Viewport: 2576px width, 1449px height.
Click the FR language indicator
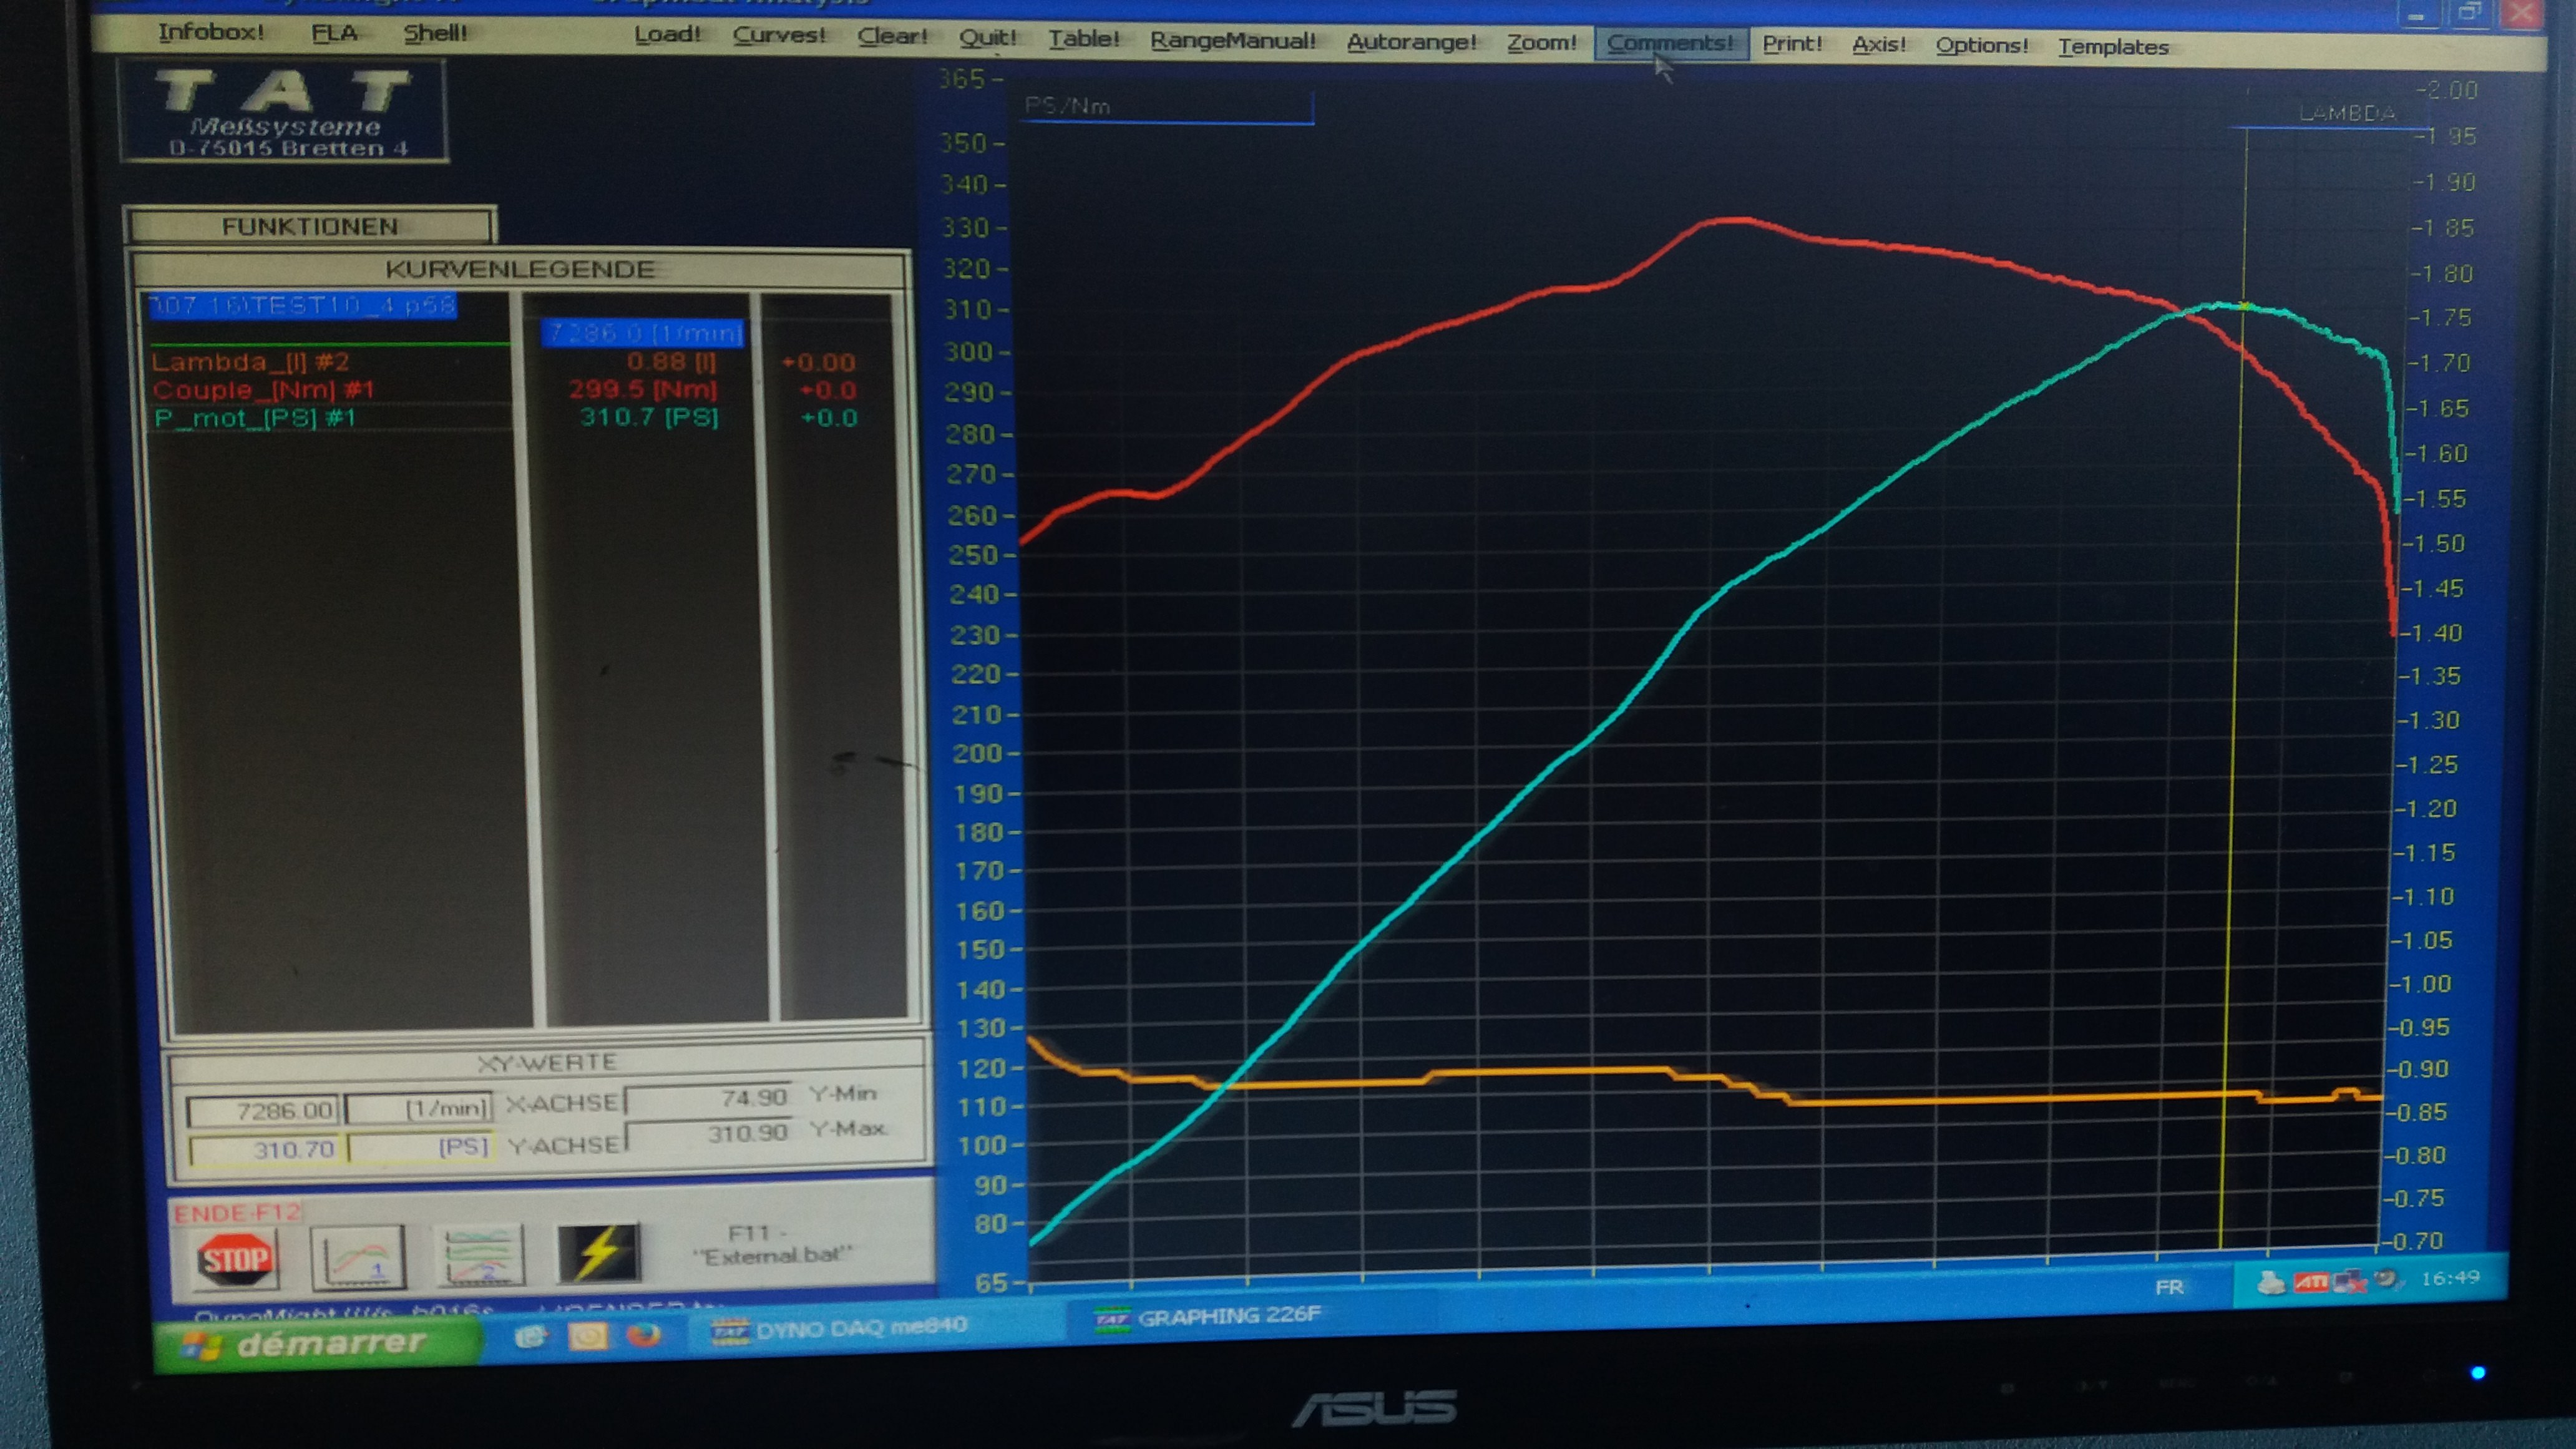pos(2169,1287)
